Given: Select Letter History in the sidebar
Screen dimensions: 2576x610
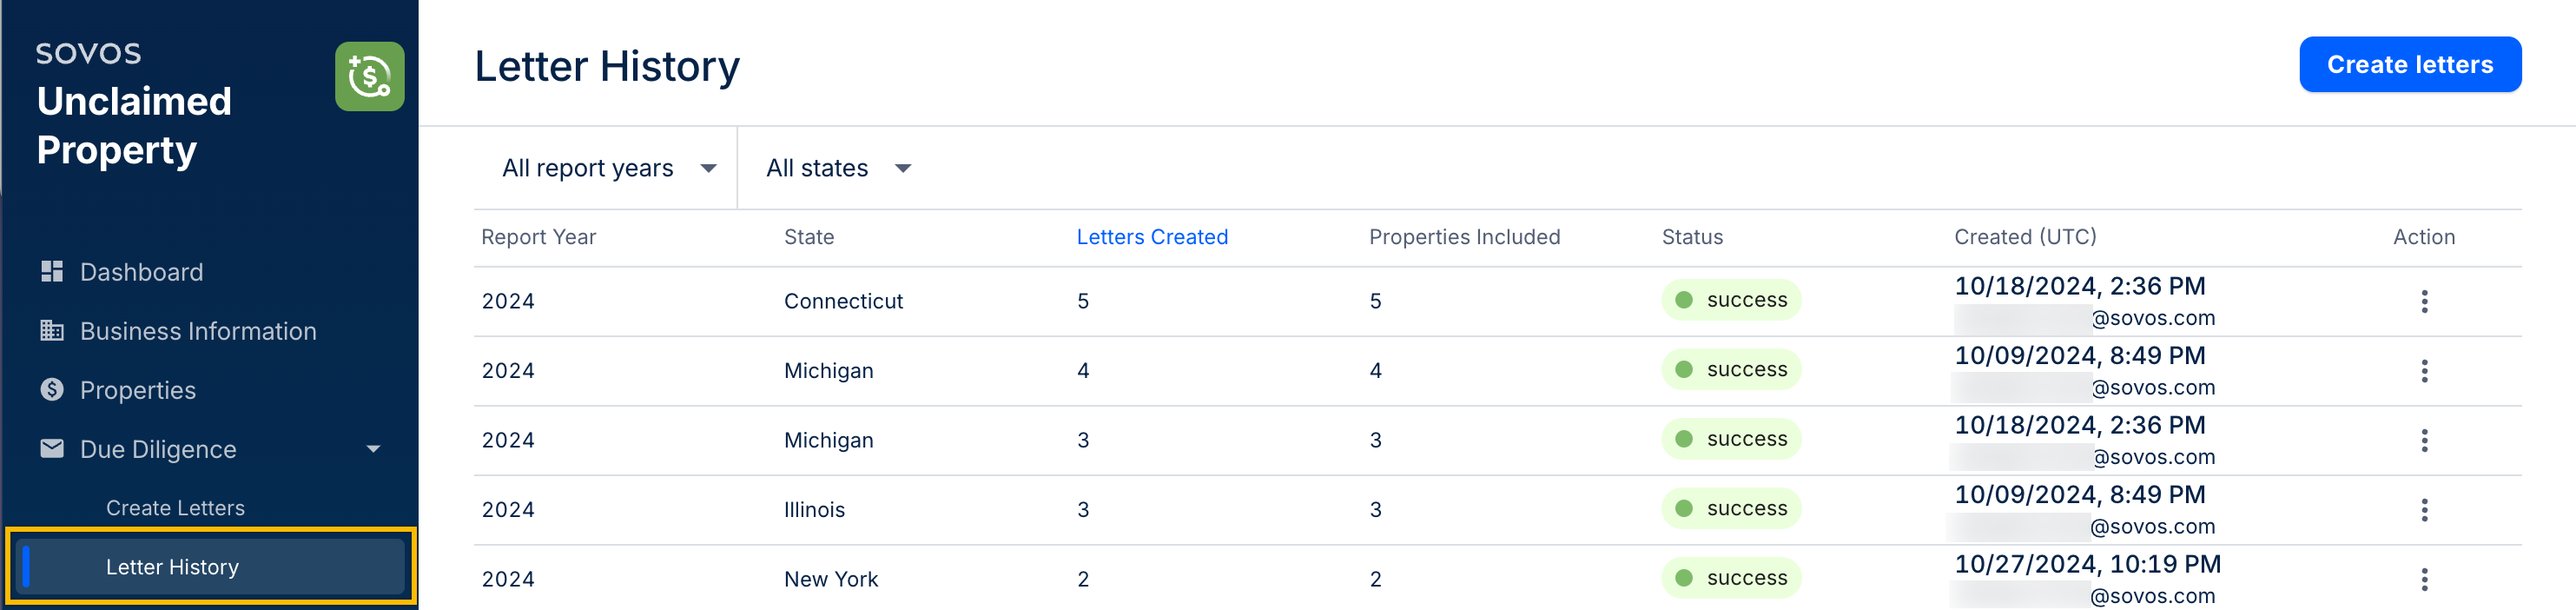Looking at the screenshot, I should click(172, 567).
